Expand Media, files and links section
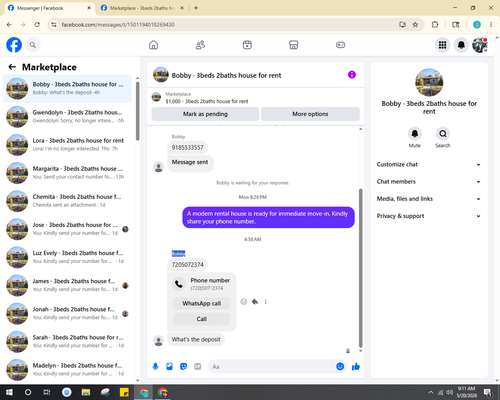 coord(429,199)
